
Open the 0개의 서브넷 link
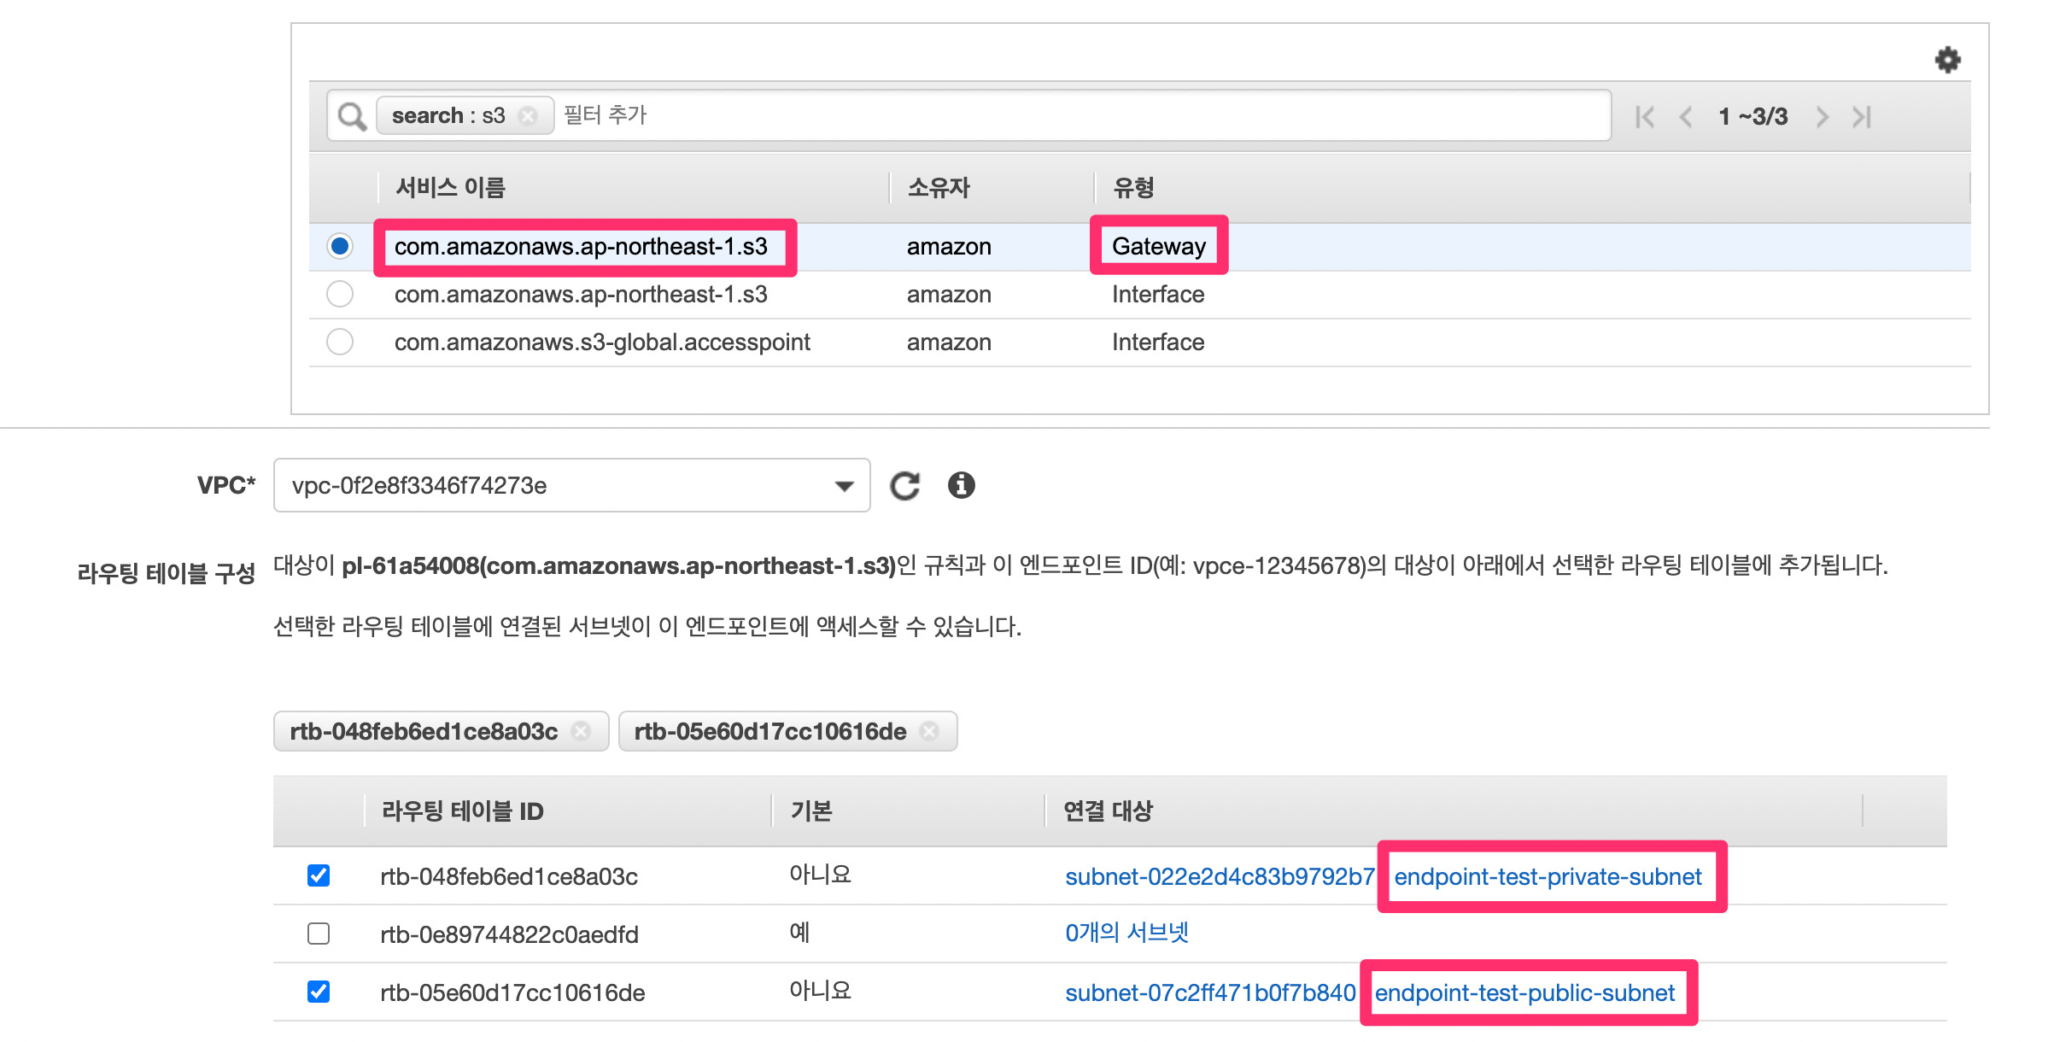[1126, 933]
